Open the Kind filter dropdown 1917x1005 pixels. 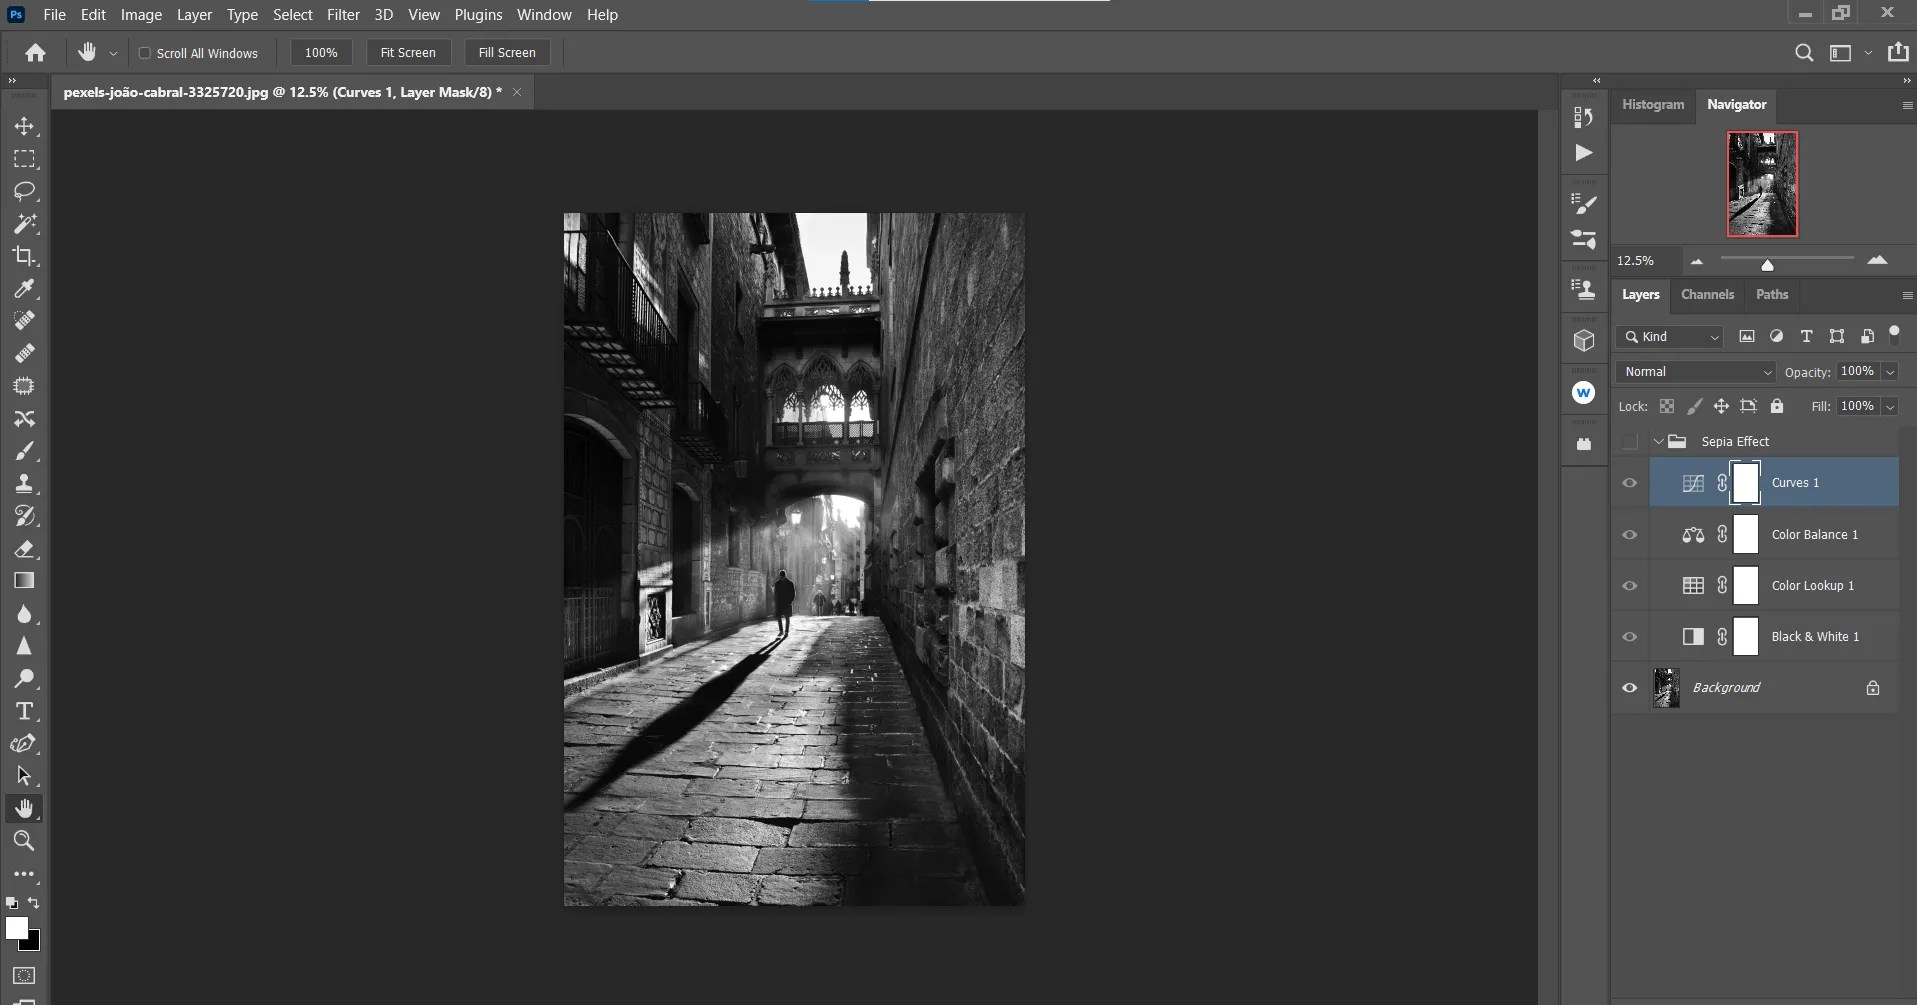1669,337
